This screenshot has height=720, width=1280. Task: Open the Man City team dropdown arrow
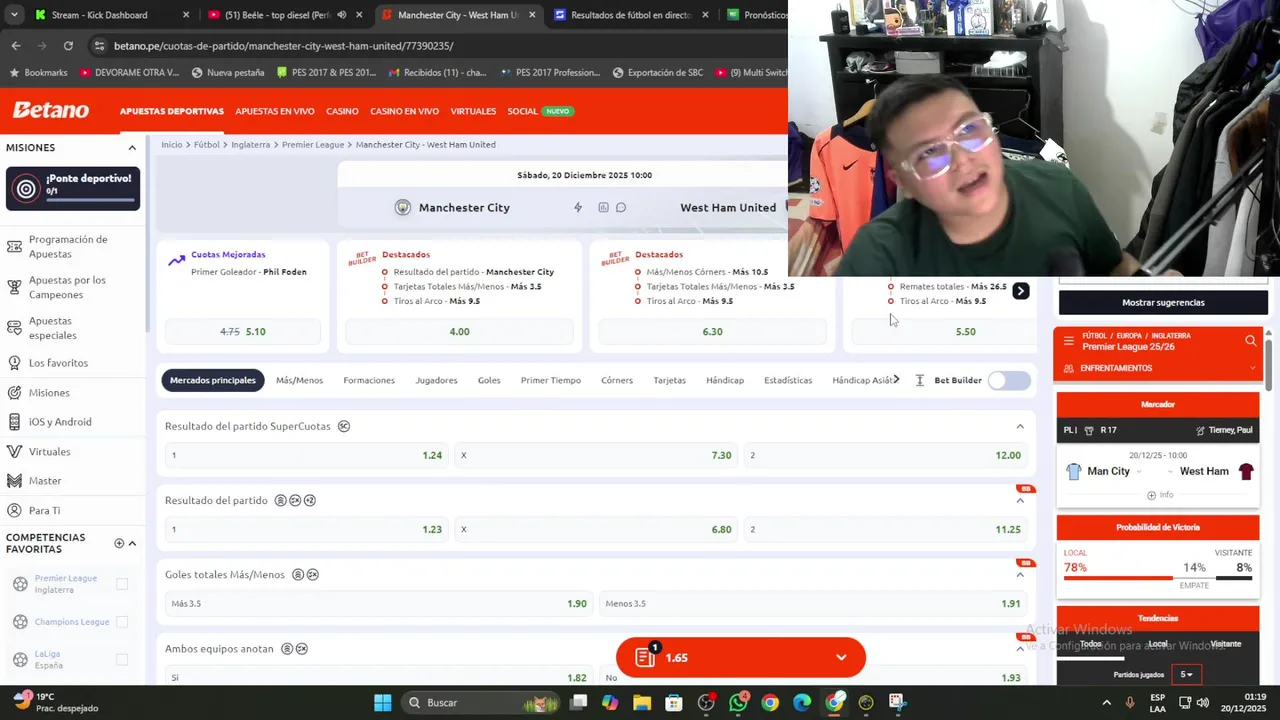point(1139,472)
